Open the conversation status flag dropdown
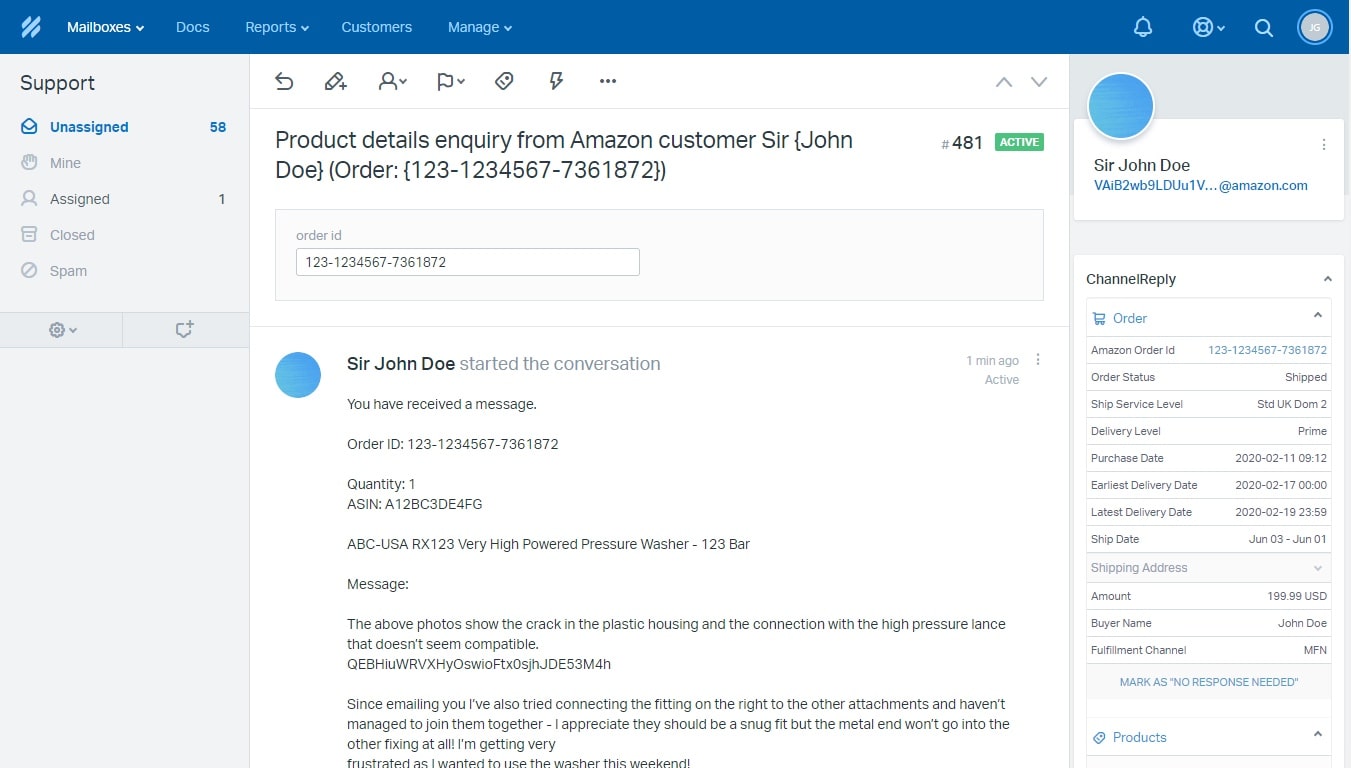The width and height of the screenshot is (1351, 768). tap(450, 81)
